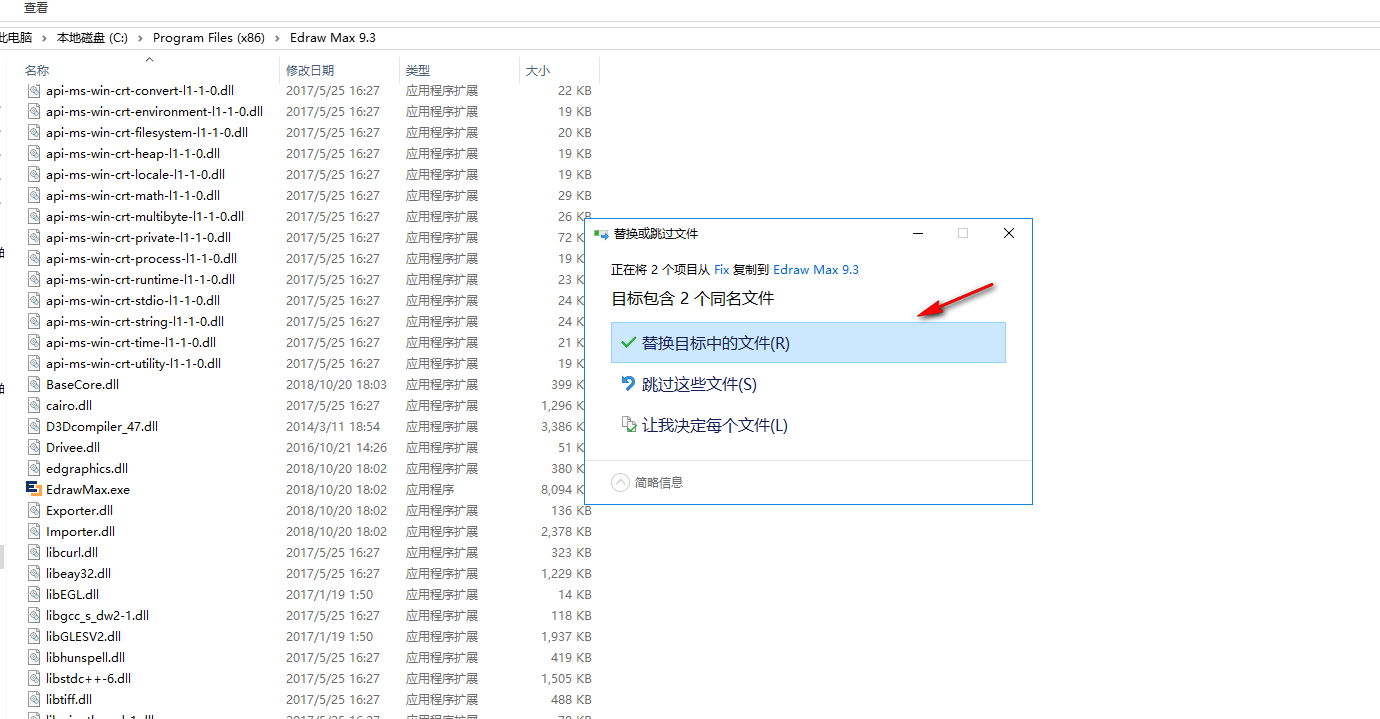The width and height of the screenshot is (1380, 719).
Task: Select the Importer.dll file name
Action: coord(80,531)
